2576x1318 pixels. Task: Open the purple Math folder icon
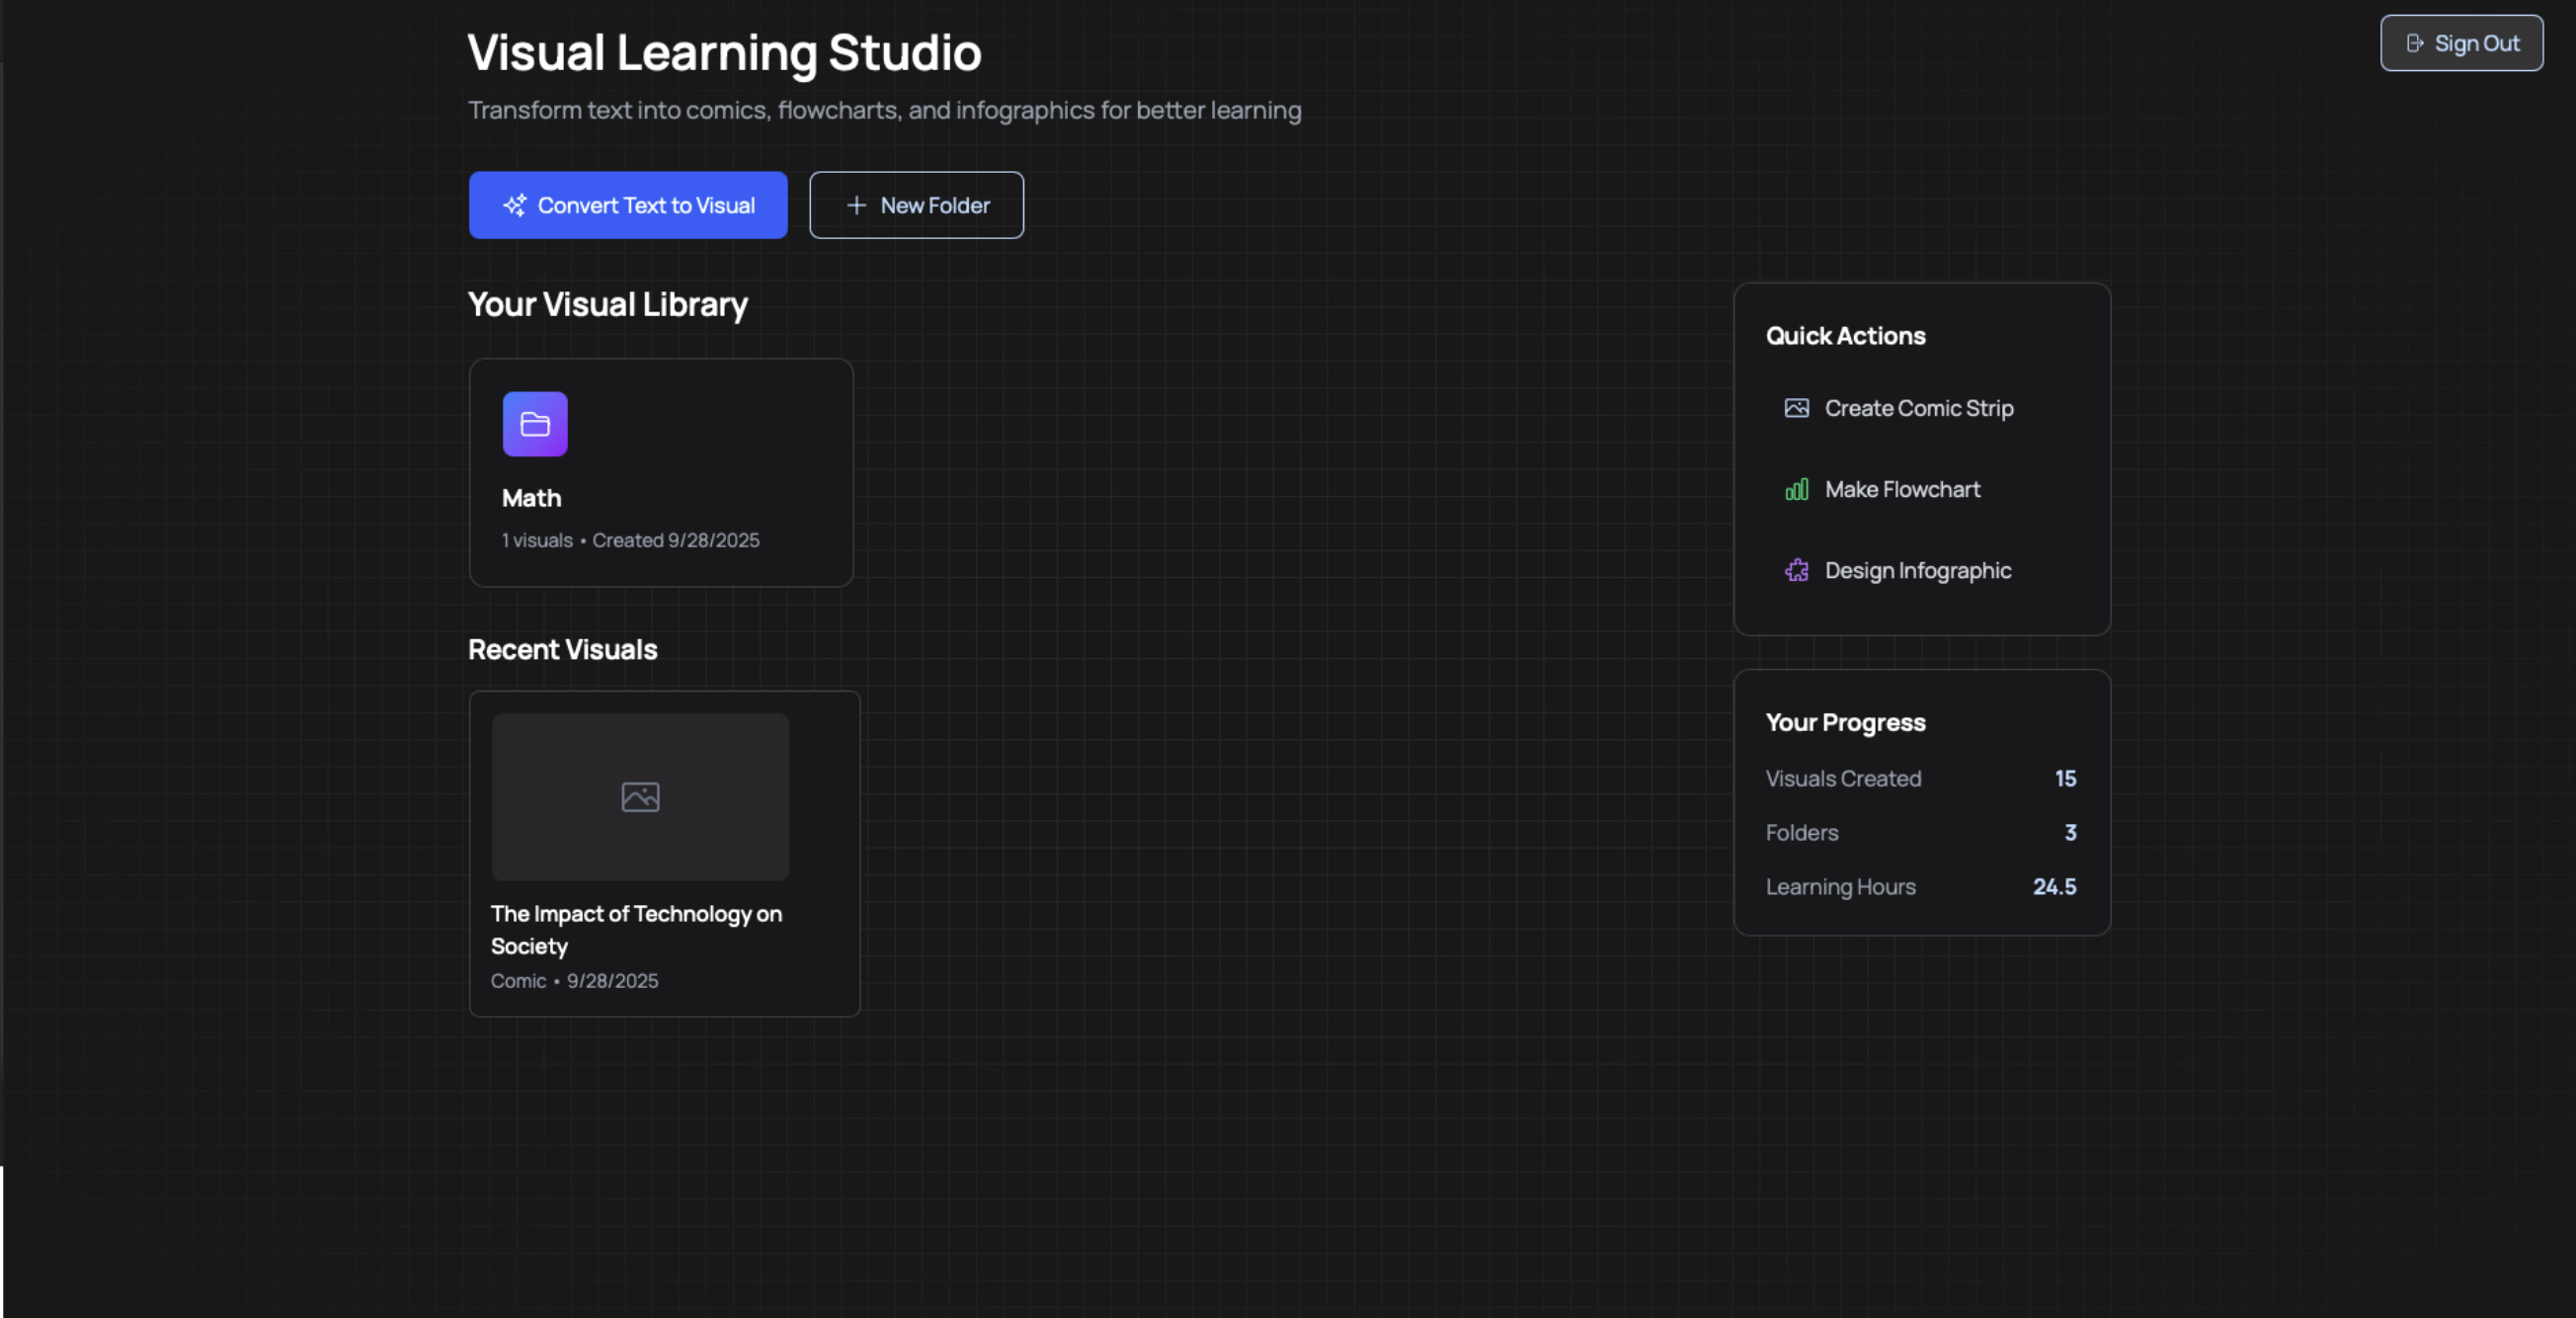click(x=534, y=423)
